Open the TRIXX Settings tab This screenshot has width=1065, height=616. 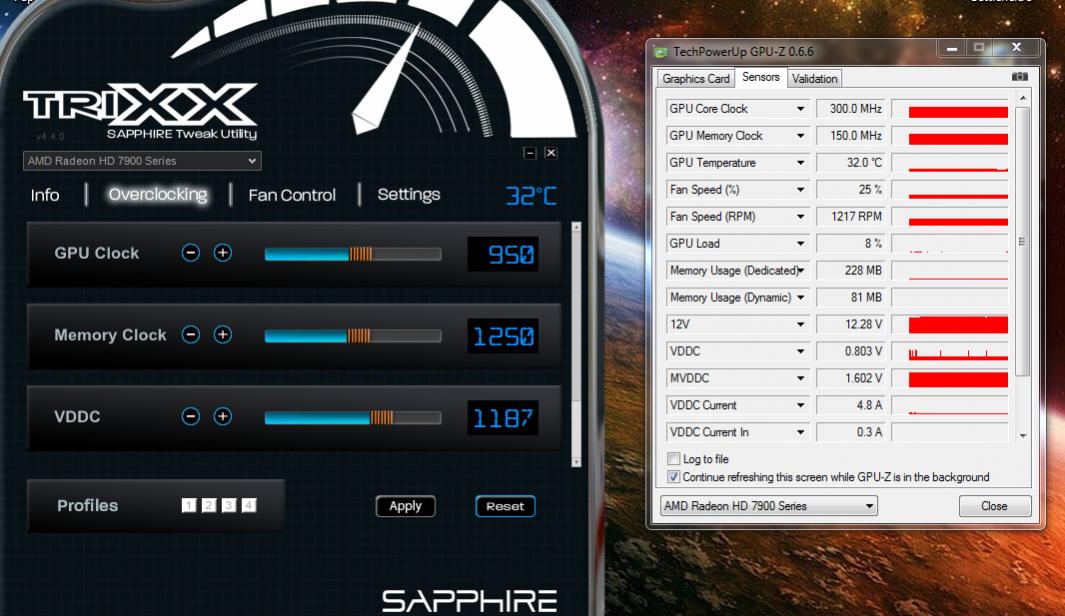(409, 194)
